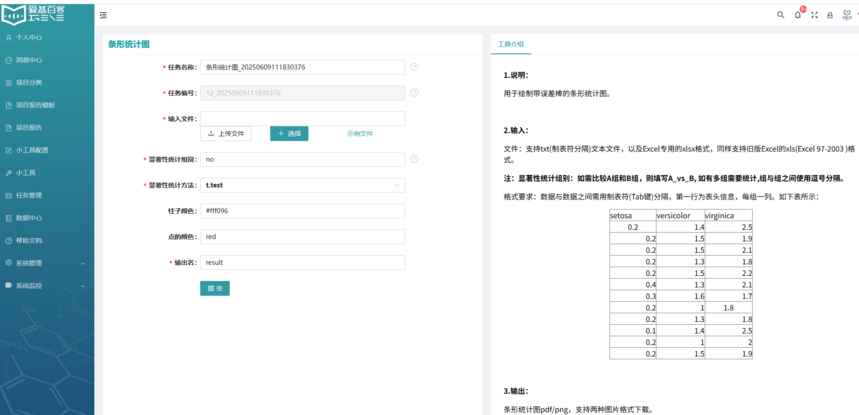Go to 任务管理 in sidebar

click(x=29, y=195)
